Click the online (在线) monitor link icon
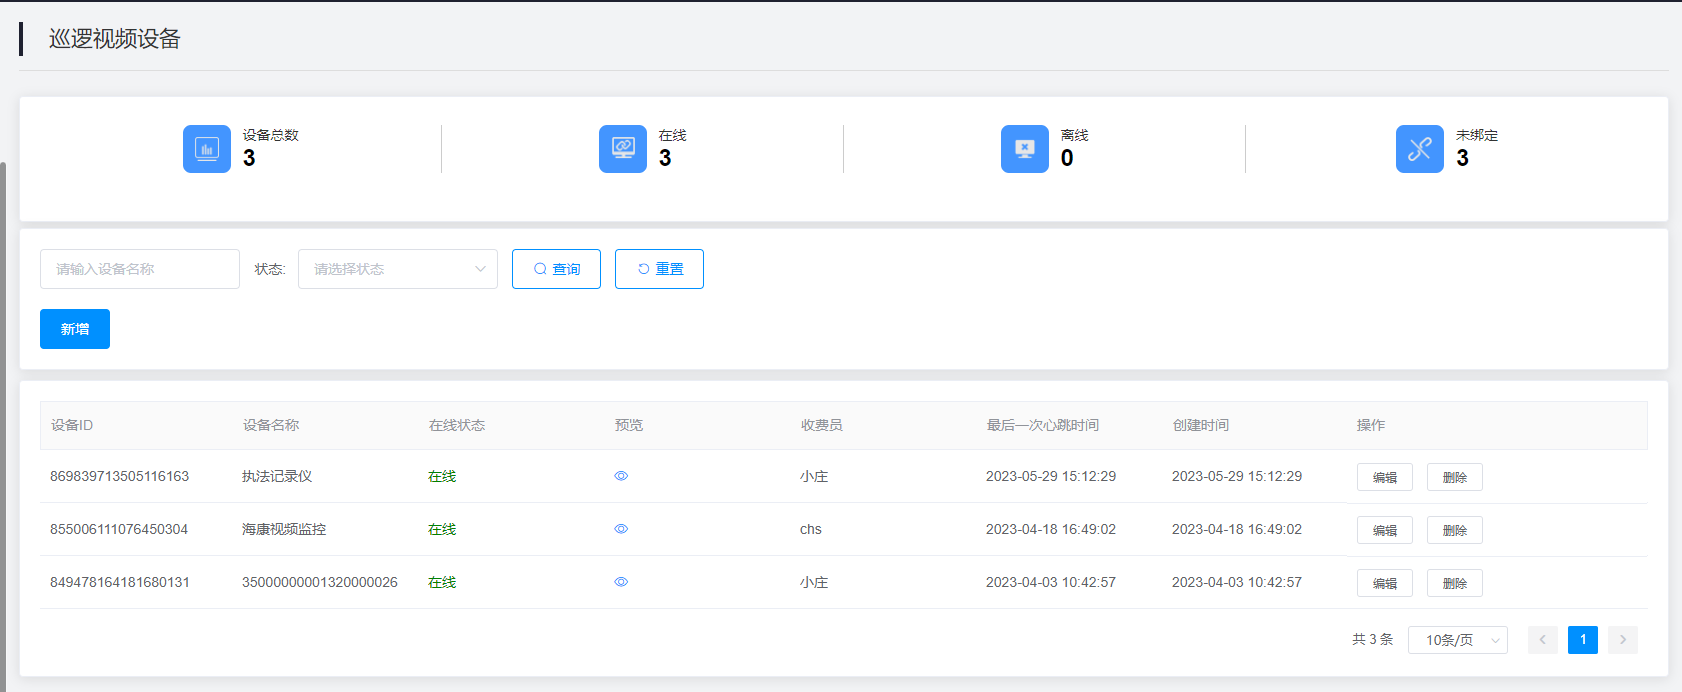Image resolution: width=1682 pixels, height=692 pixels. pos(623,149)
